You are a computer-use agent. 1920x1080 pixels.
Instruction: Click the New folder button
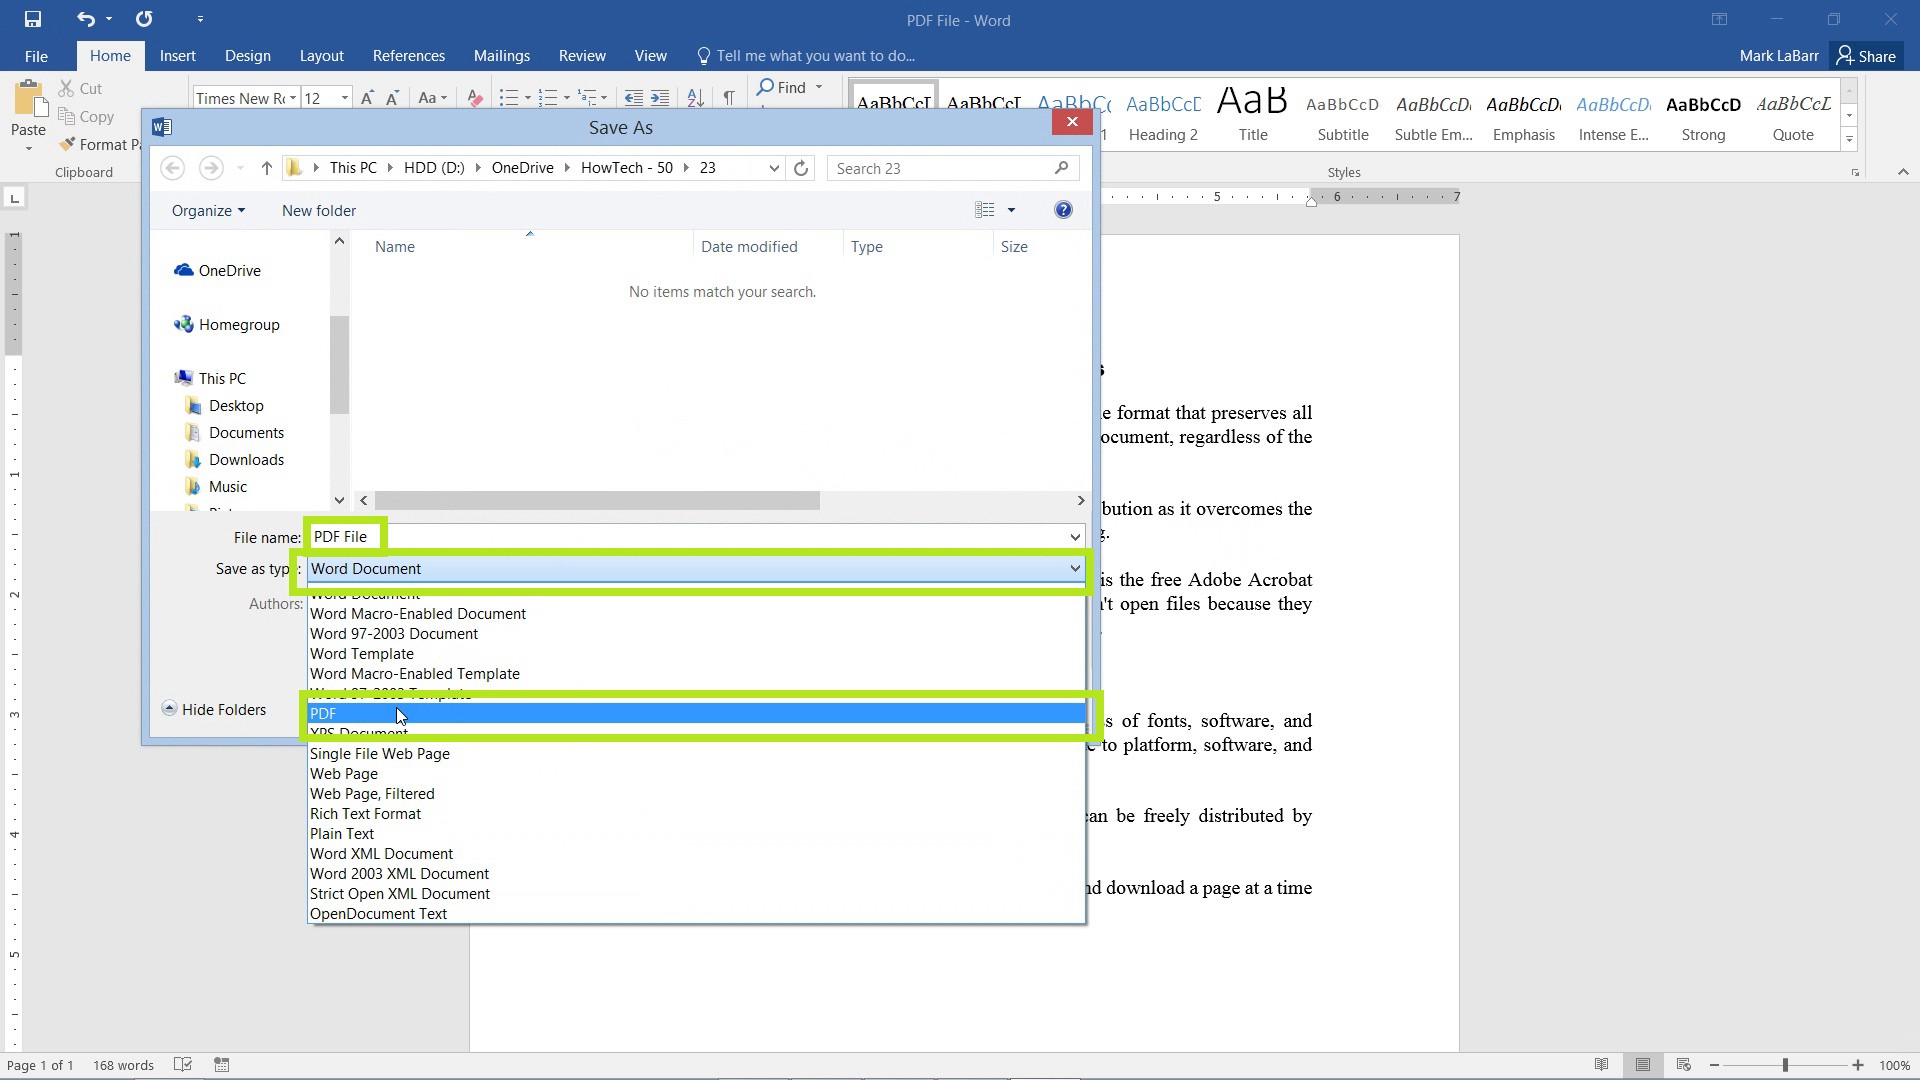[x=319, y=210]
